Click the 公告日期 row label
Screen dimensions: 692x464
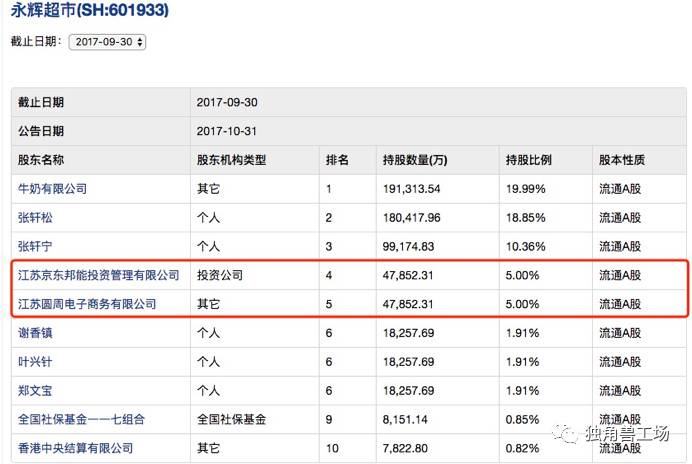tap(41, 131)
